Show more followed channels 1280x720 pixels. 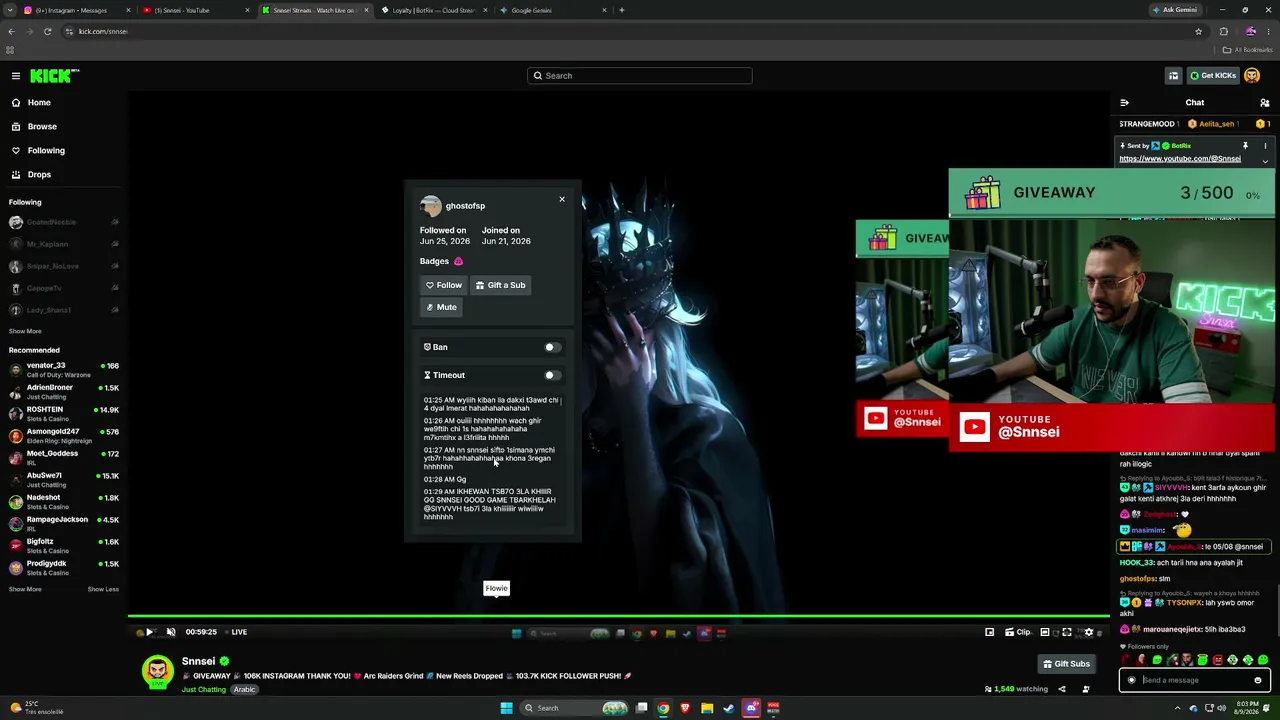coord(25,331)
